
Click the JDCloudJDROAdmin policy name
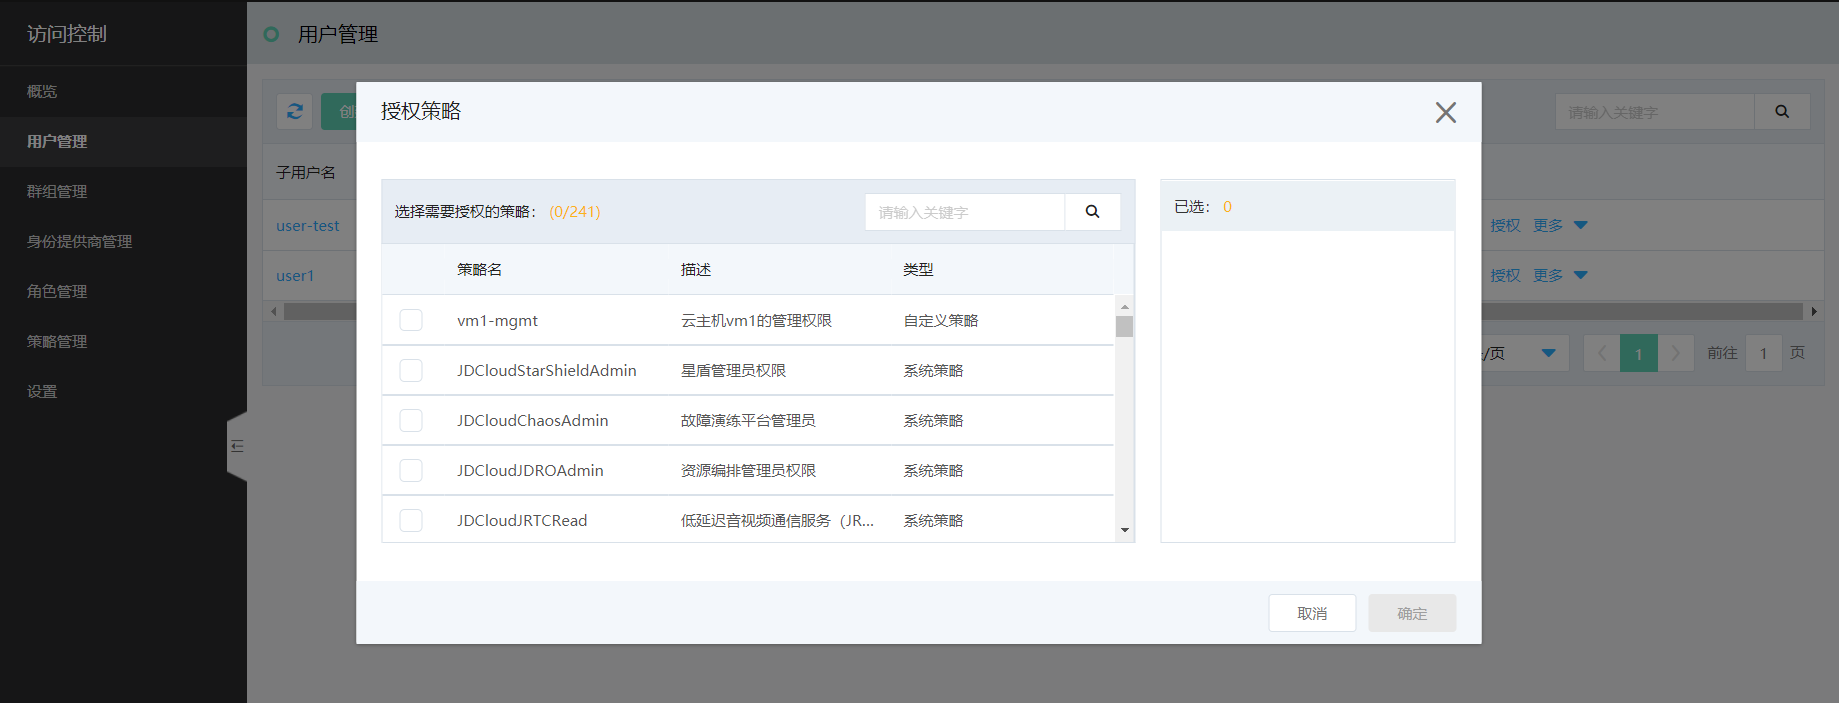click(530, 471)
